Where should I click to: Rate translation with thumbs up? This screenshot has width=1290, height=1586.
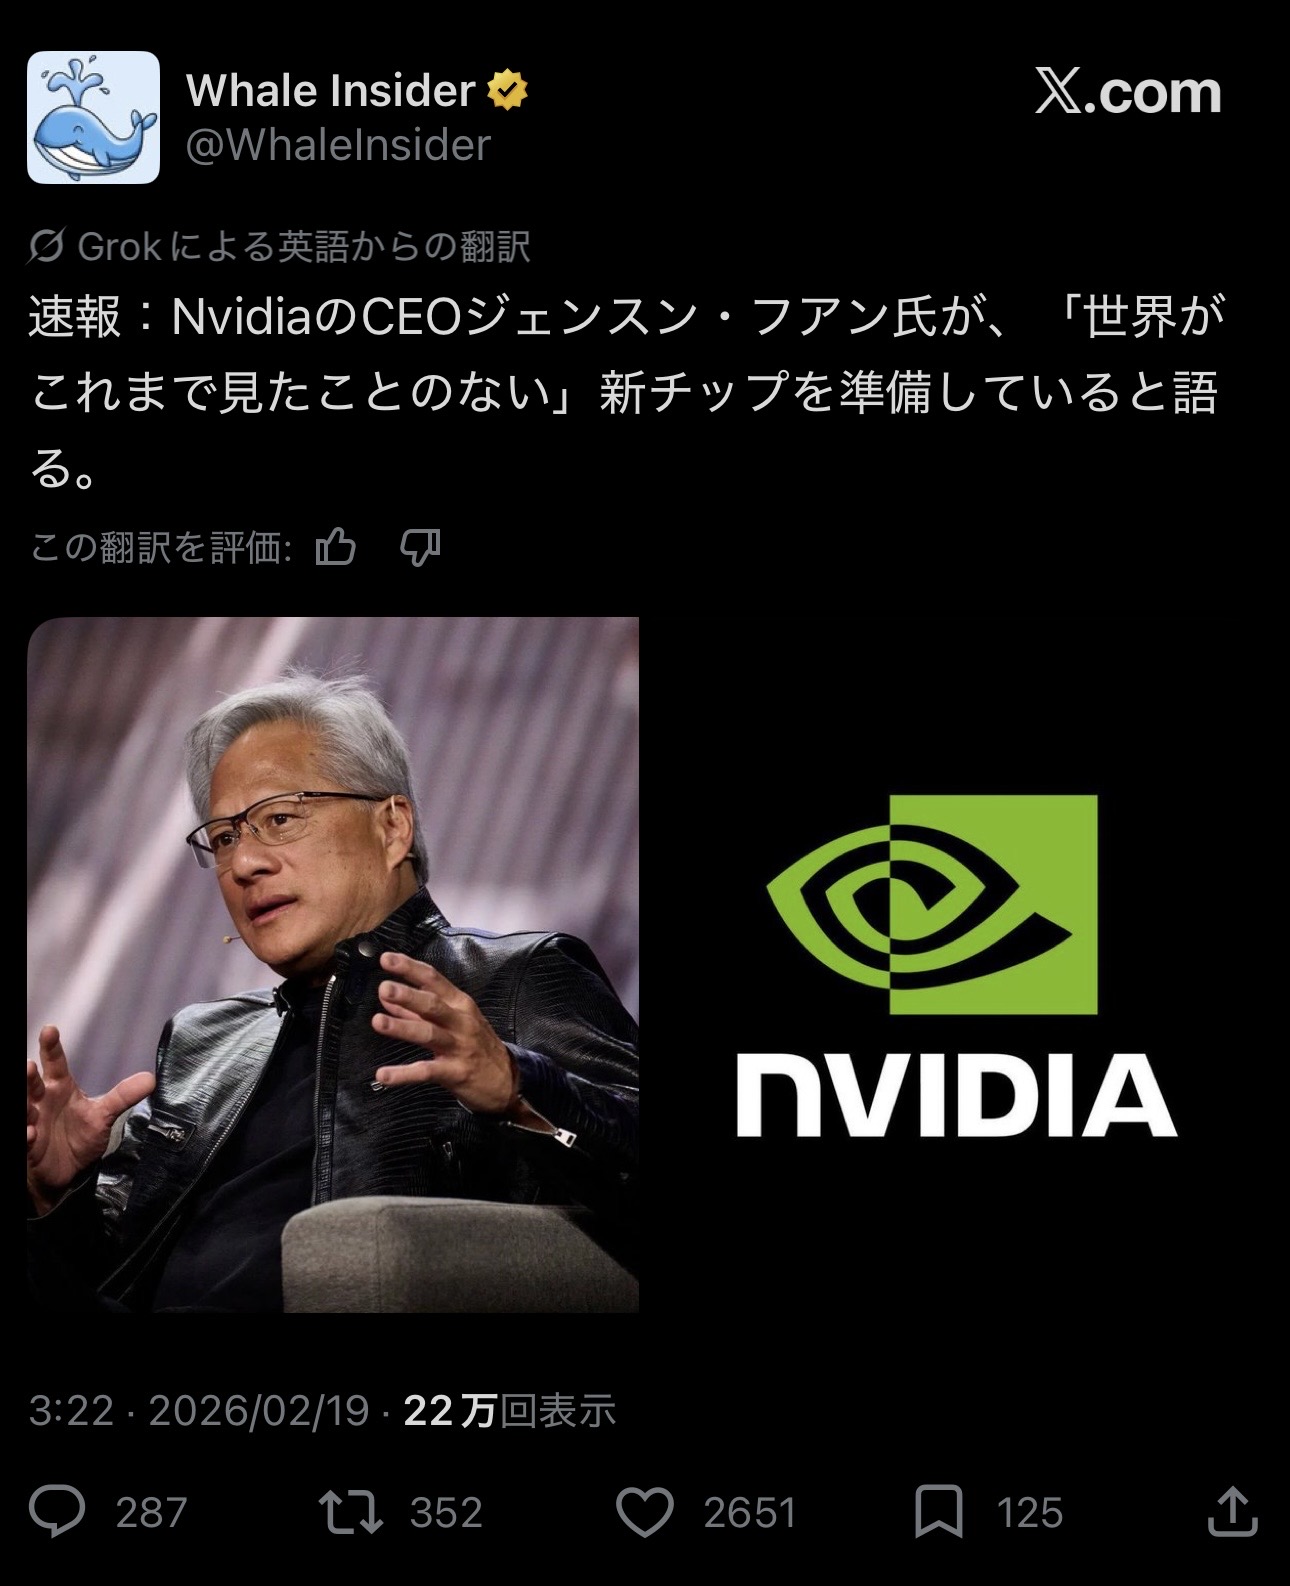[336, 547]
